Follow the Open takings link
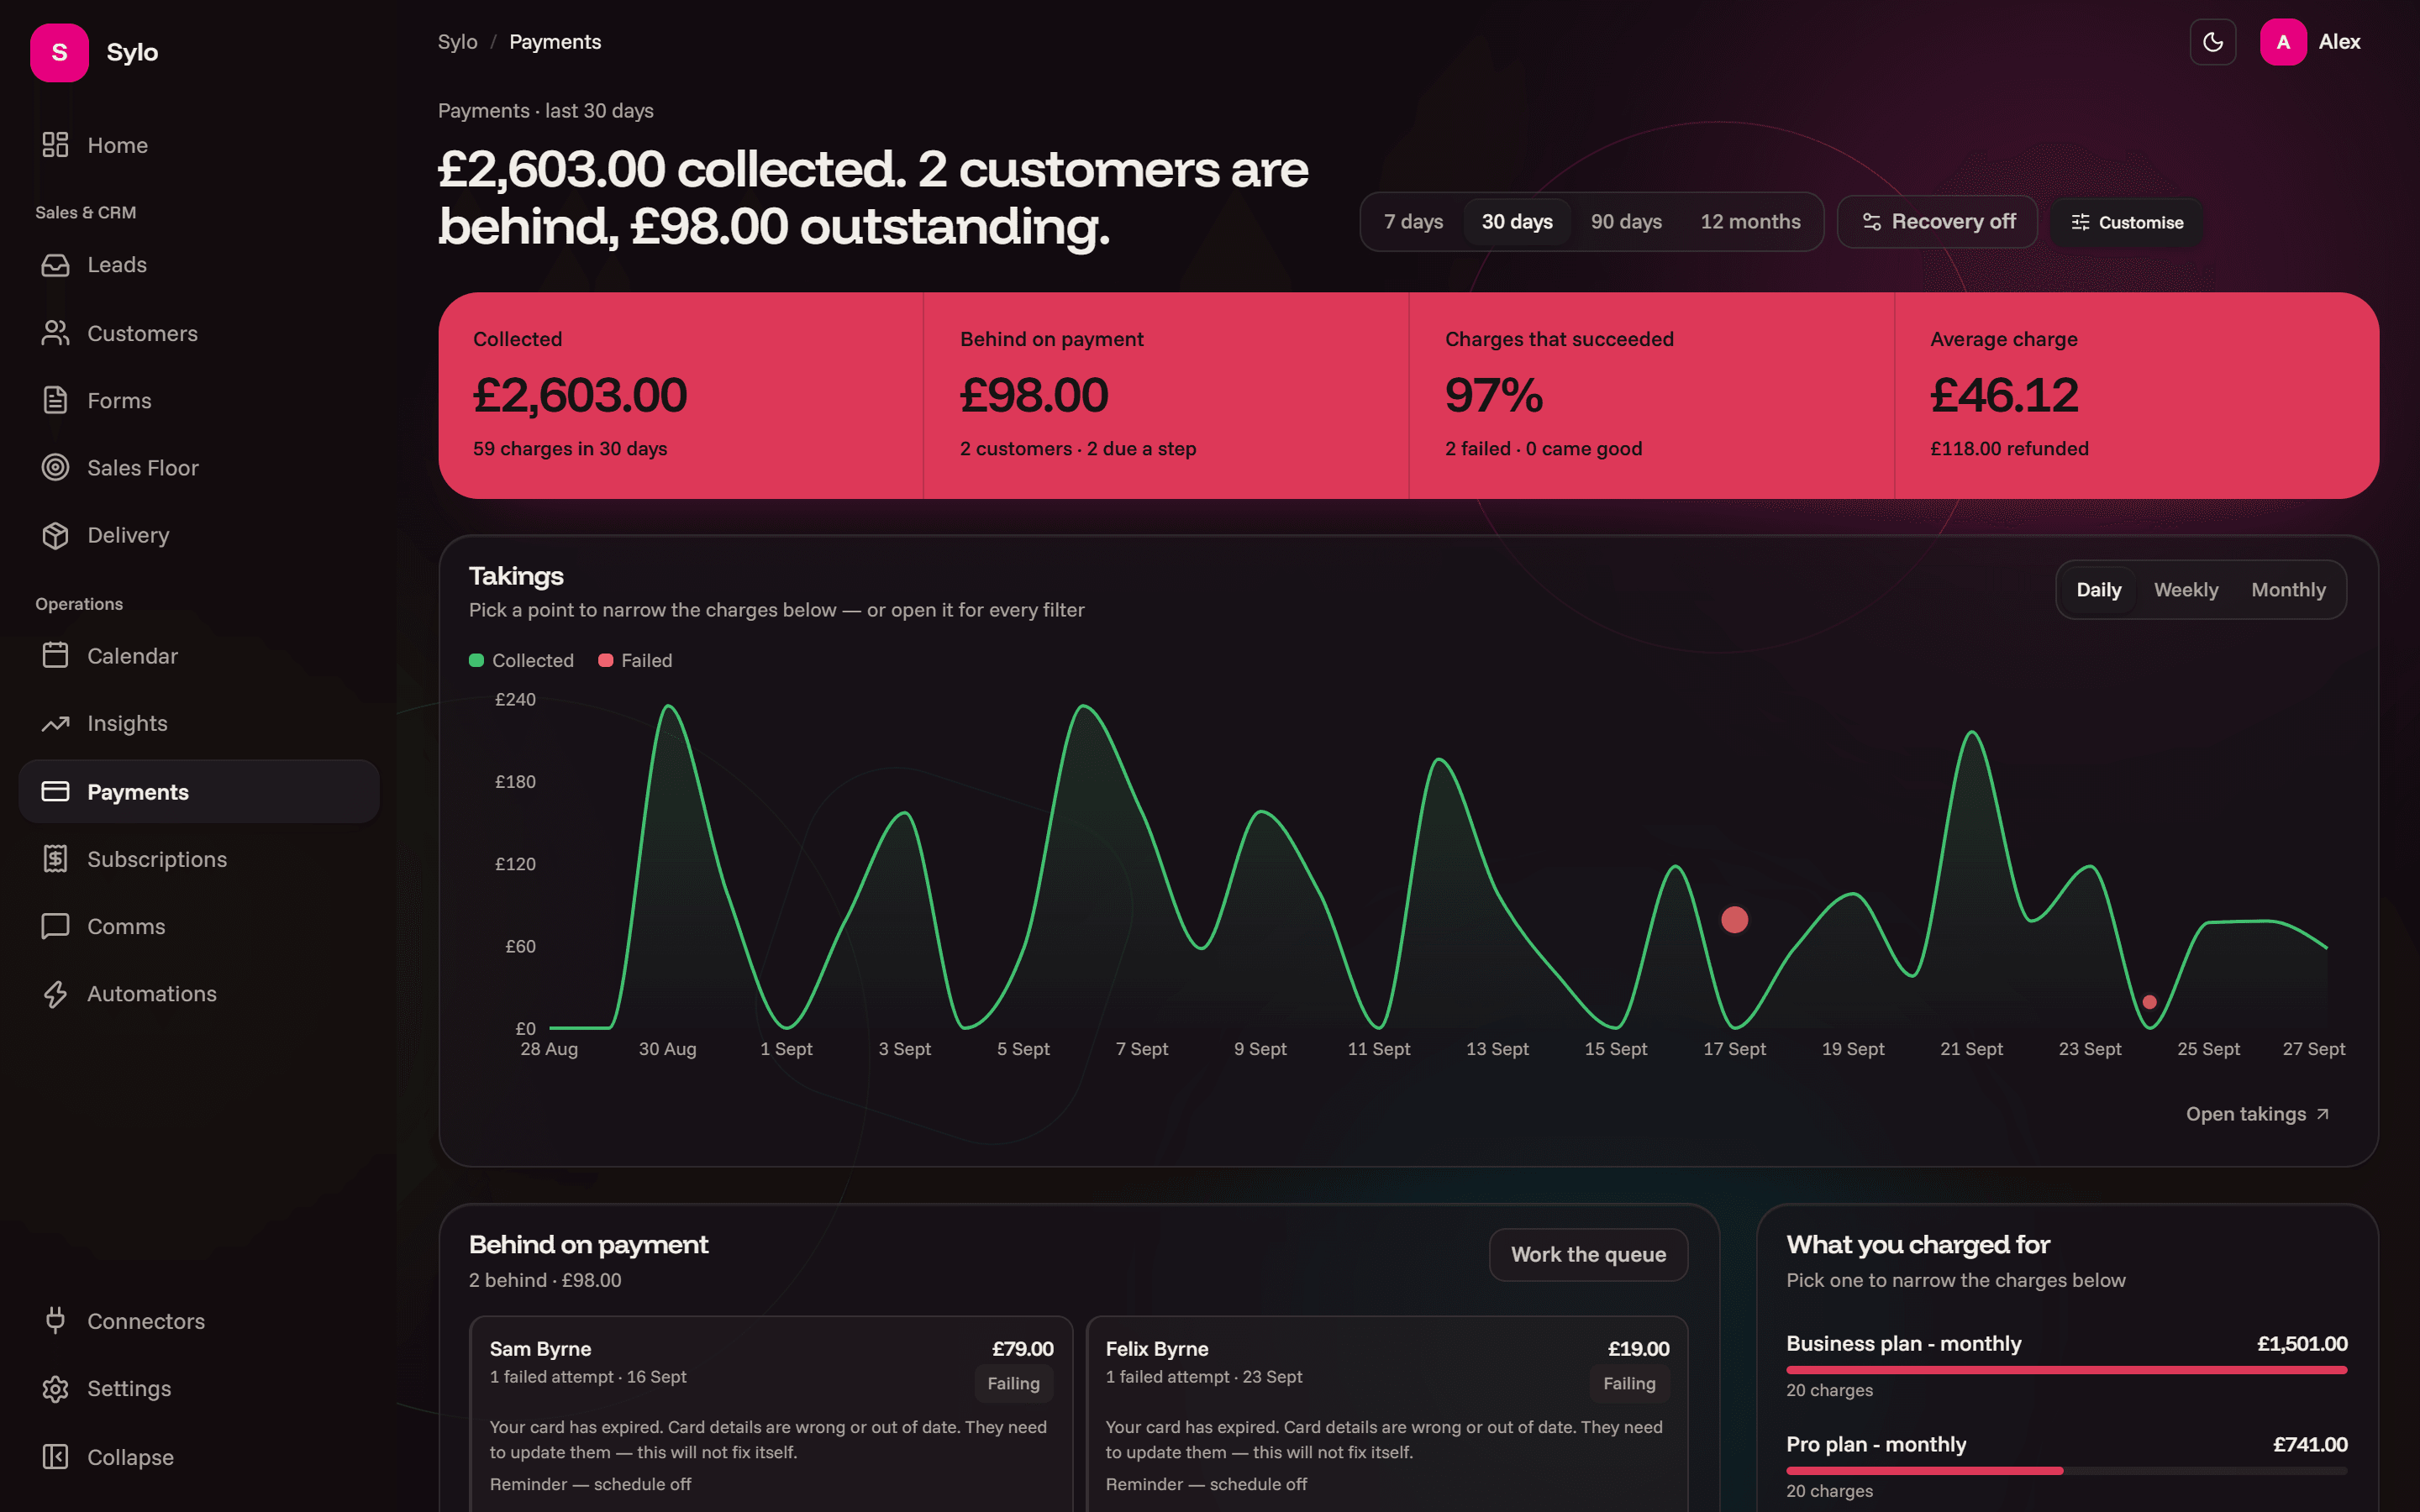Screen dimensions: 2420x1512 pos(2258,1114)
